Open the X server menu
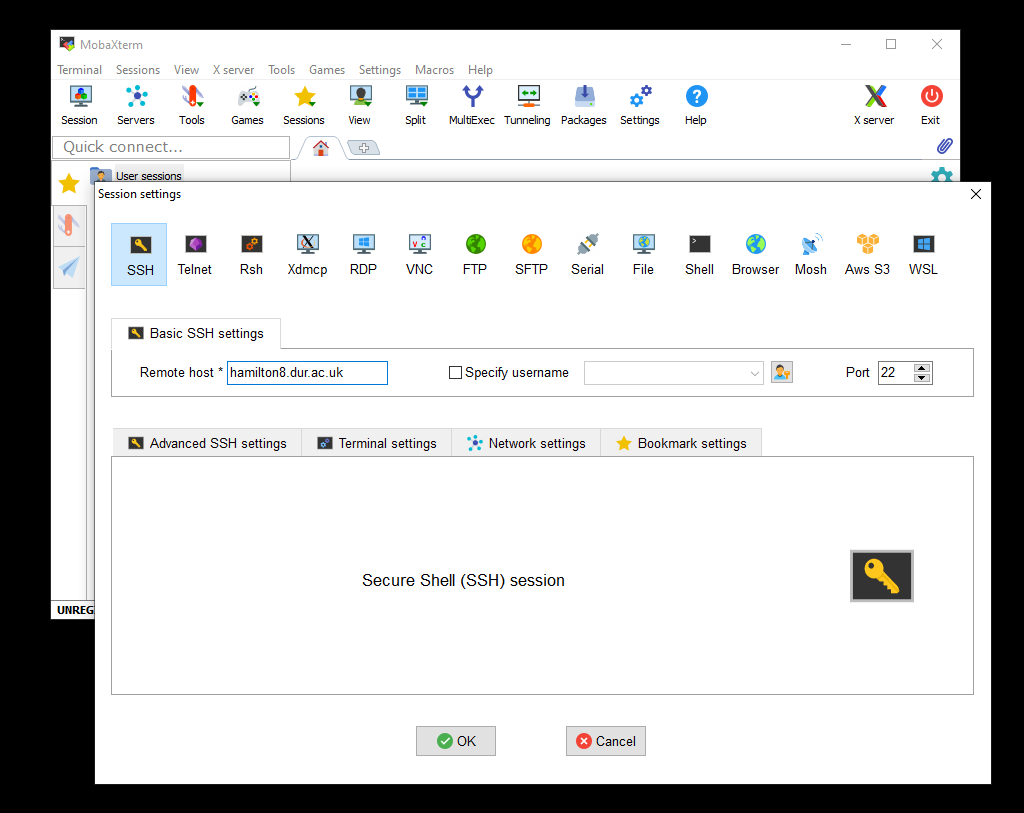The height and width of the screenshot is (813, 1024). click(x=233, y=70)
